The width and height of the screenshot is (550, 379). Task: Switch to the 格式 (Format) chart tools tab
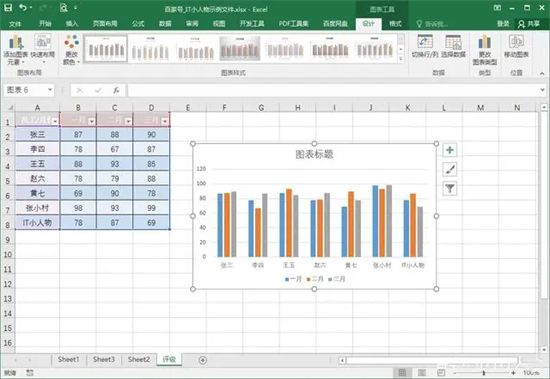(x=395, y=24)
